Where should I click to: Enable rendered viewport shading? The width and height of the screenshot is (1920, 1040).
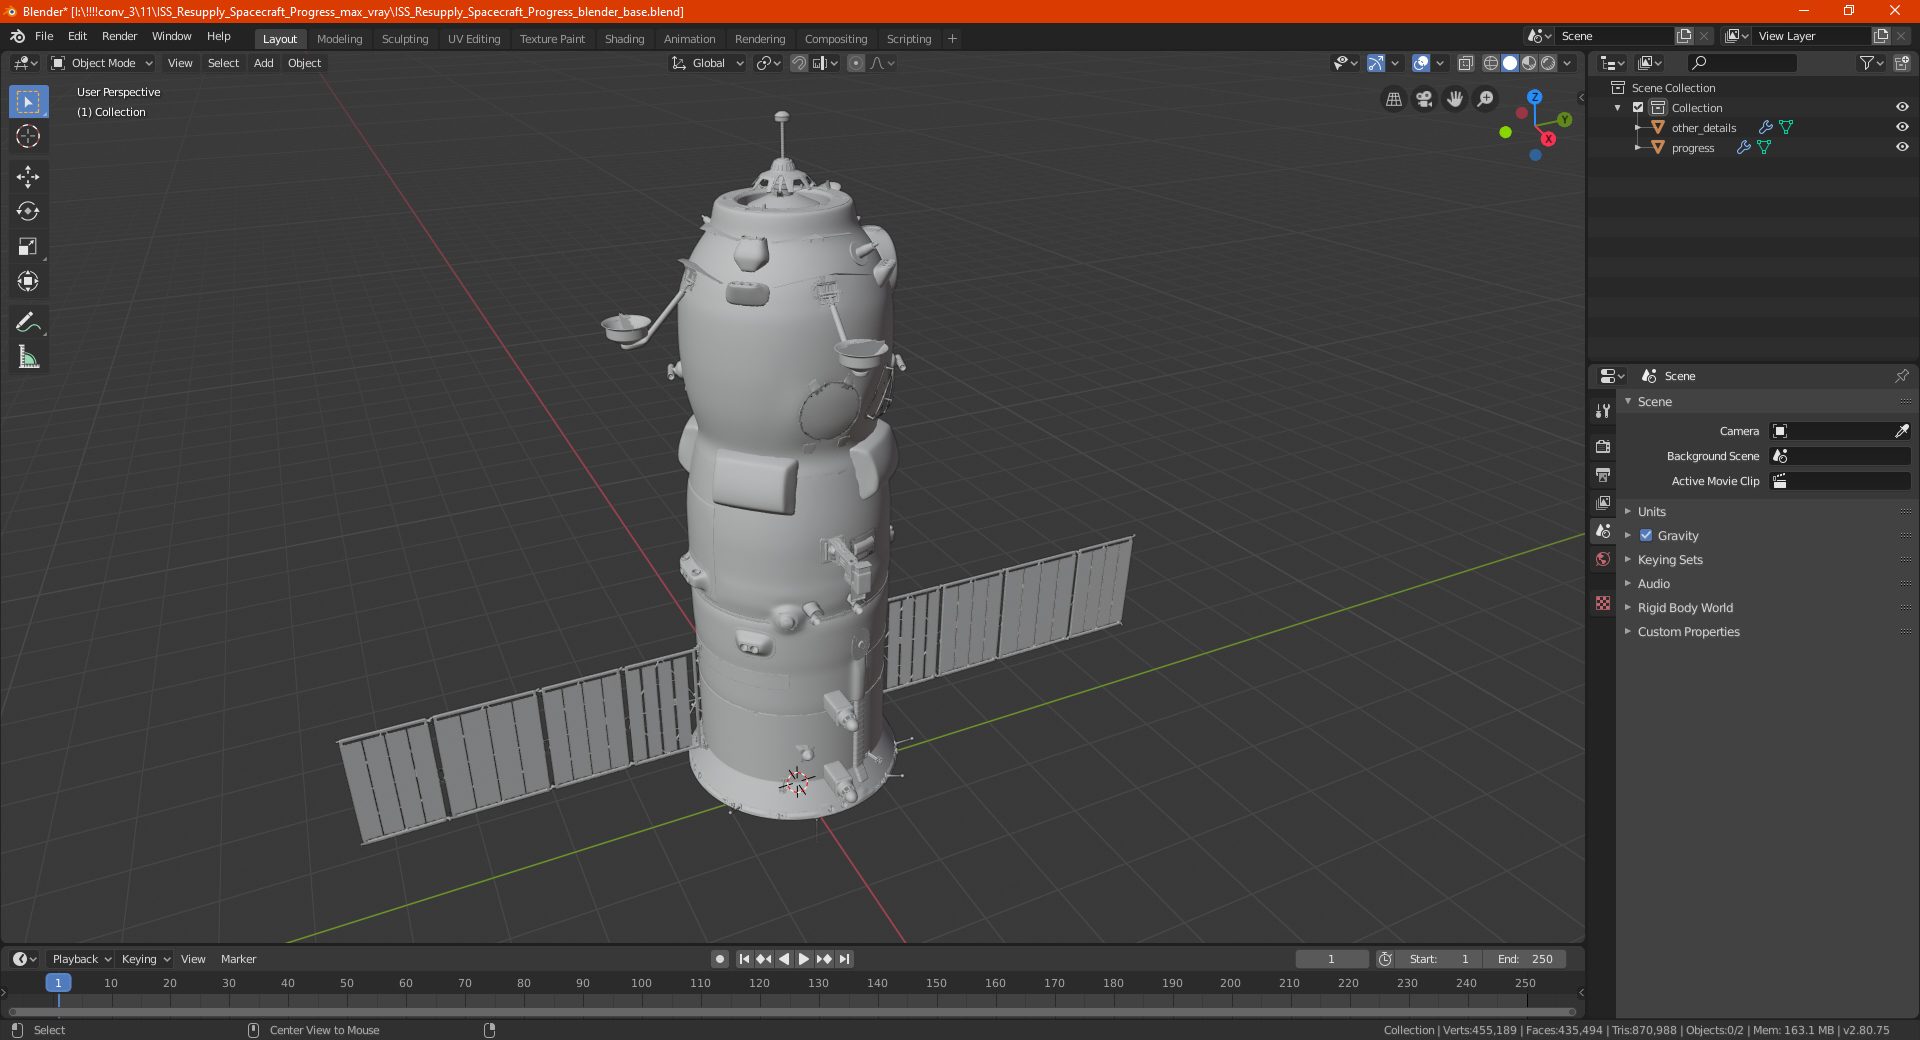(x=1548, y=63)
